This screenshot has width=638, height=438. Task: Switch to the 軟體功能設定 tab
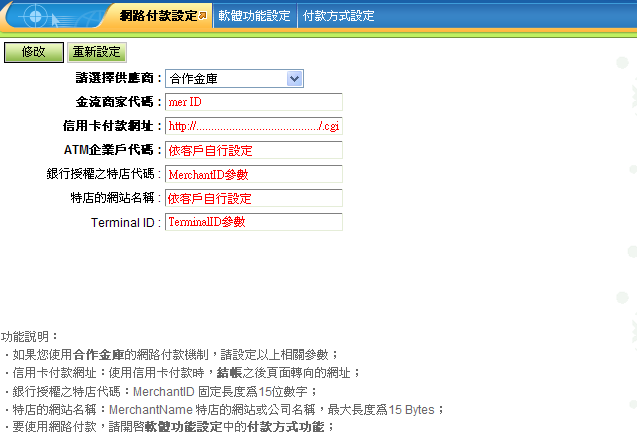pos(254,16)
